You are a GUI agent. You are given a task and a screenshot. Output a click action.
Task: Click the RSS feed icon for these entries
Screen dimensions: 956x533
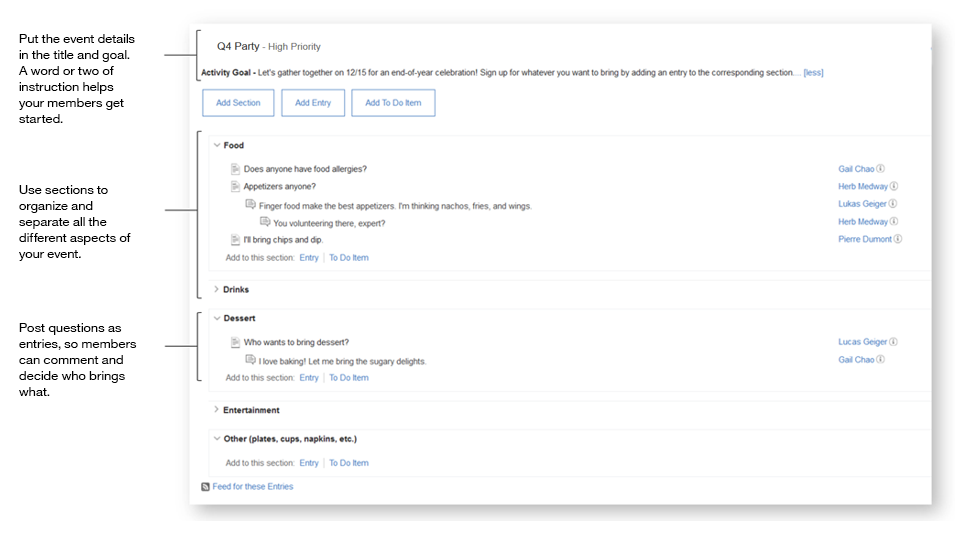206,487
